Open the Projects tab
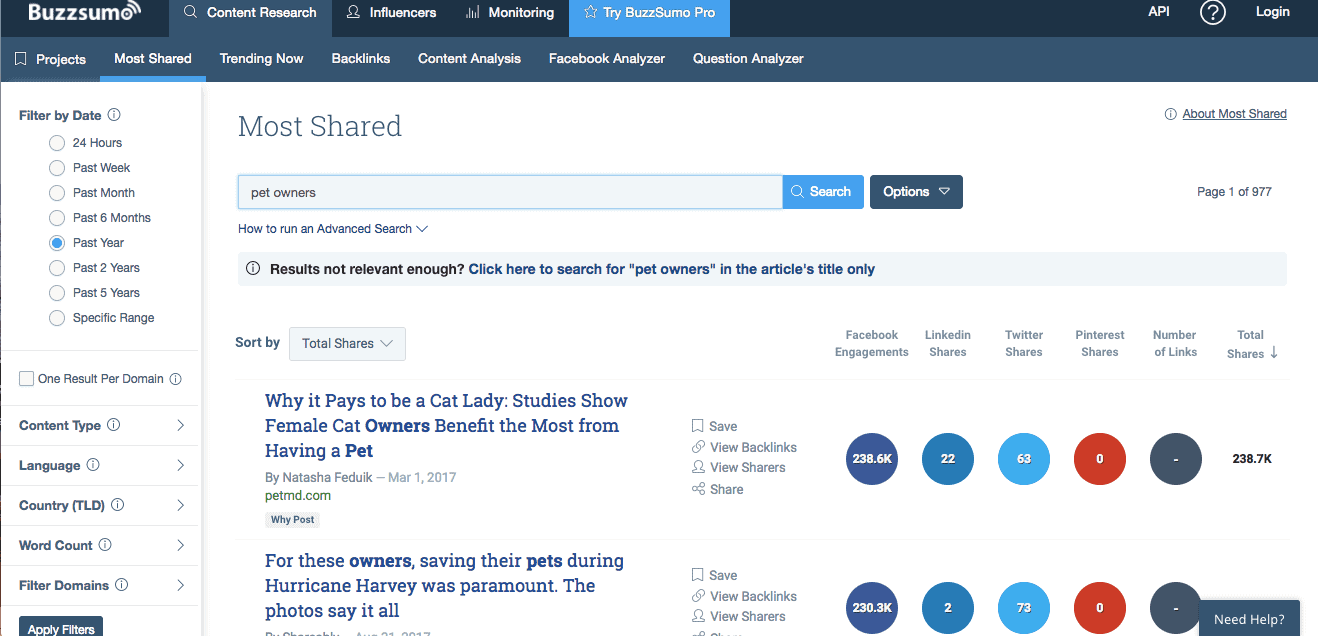The height and width of the screenshot is (636, 1318). coord(50,59)
